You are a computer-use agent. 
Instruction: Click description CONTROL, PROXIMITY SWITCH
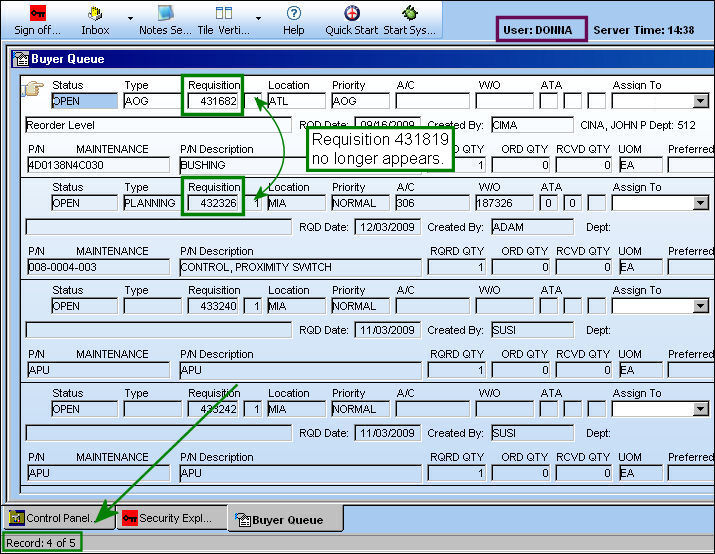tap(300, 267)
